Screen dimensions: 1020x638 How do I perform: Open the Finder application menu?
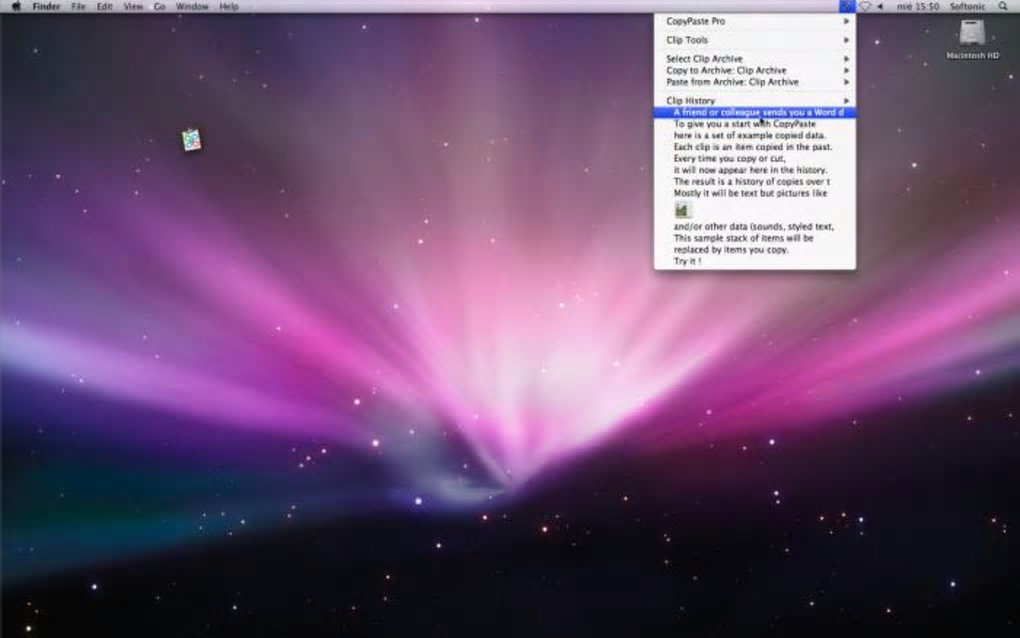[x=46, y=7]
